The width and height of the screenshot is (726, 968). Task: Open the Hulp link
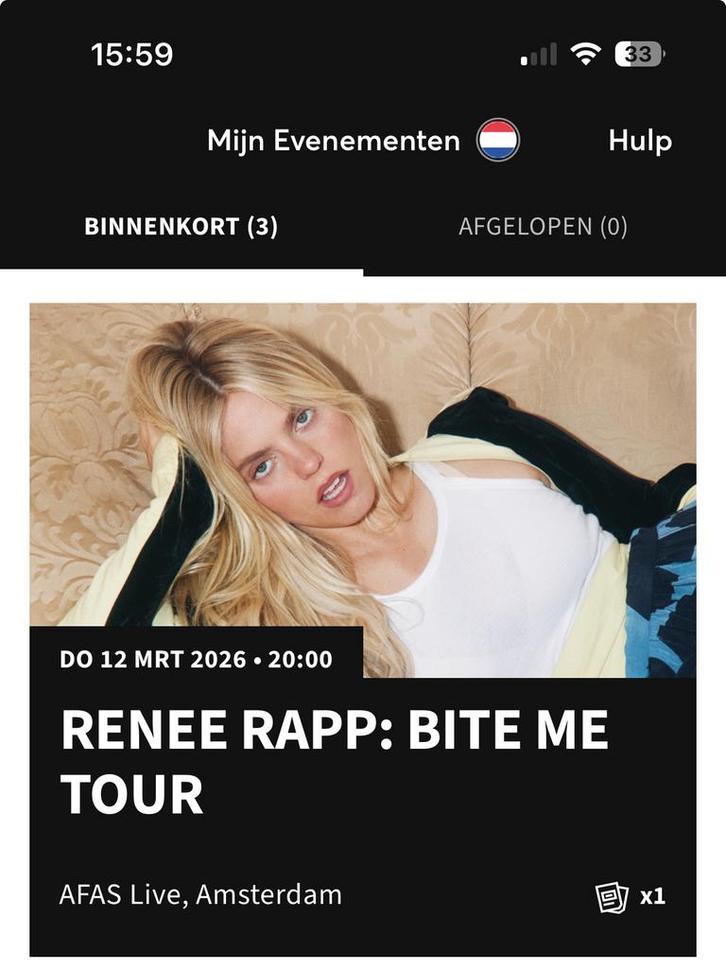click(640, 141)
